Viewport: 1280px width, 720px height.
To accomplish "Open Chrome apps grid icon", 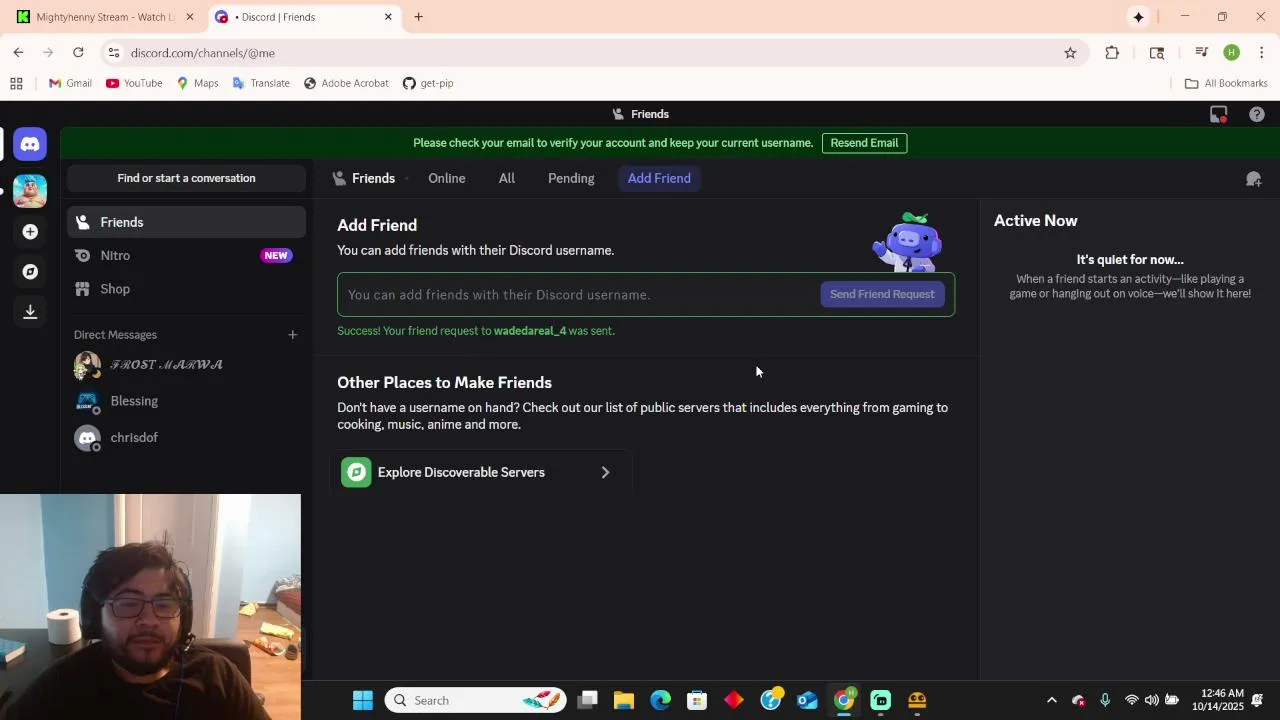I will [x=16, y=84].
